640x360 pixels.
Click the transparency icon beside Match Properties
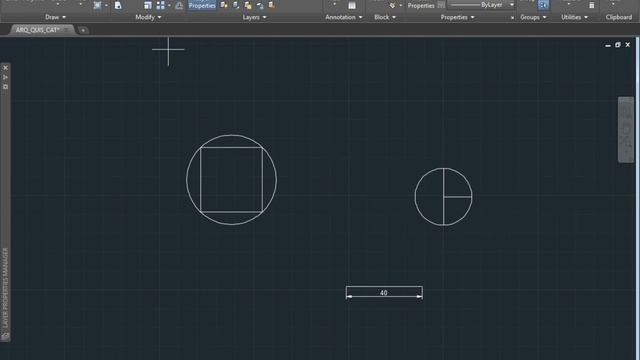click(441, 5)
